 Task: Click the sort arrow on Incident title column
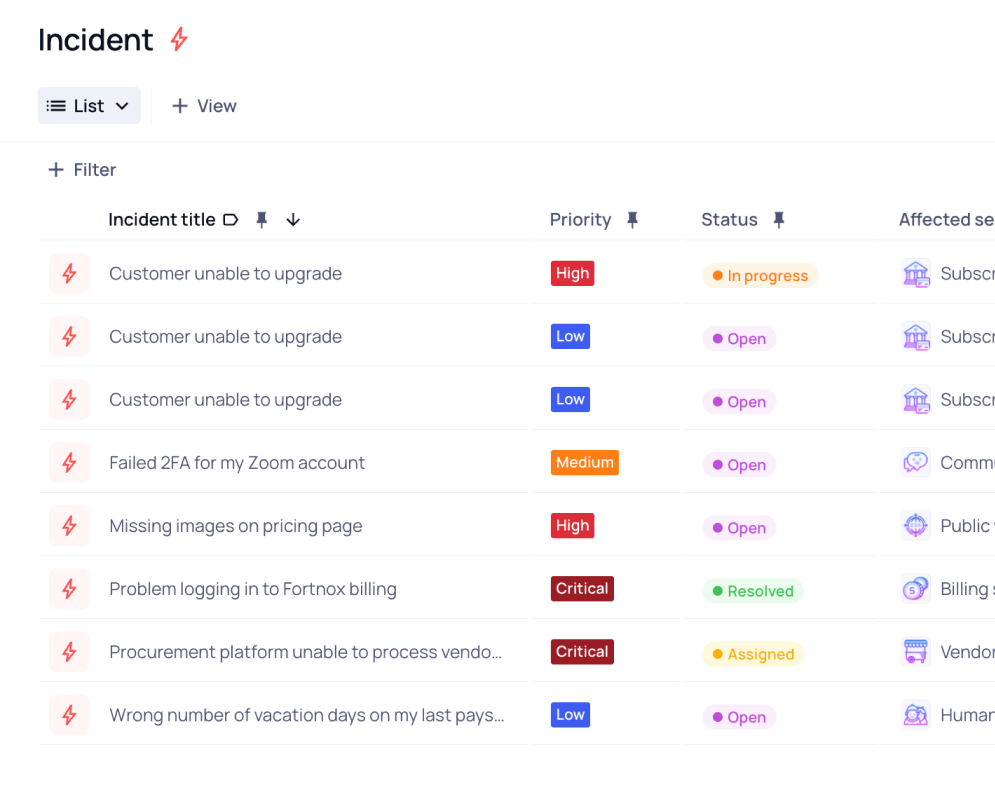point(293,220)
